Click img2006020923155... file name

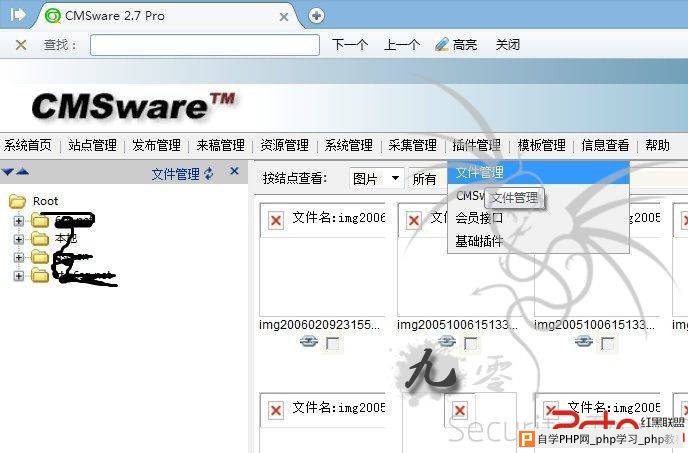click(319, 325)
